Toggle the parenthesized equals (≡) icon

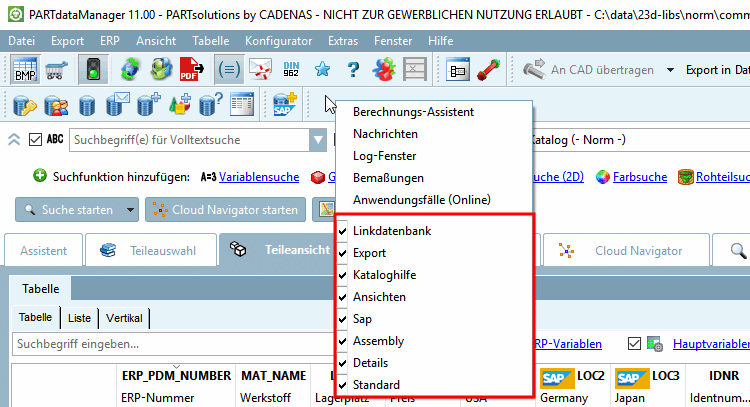[x=229, y=70]
